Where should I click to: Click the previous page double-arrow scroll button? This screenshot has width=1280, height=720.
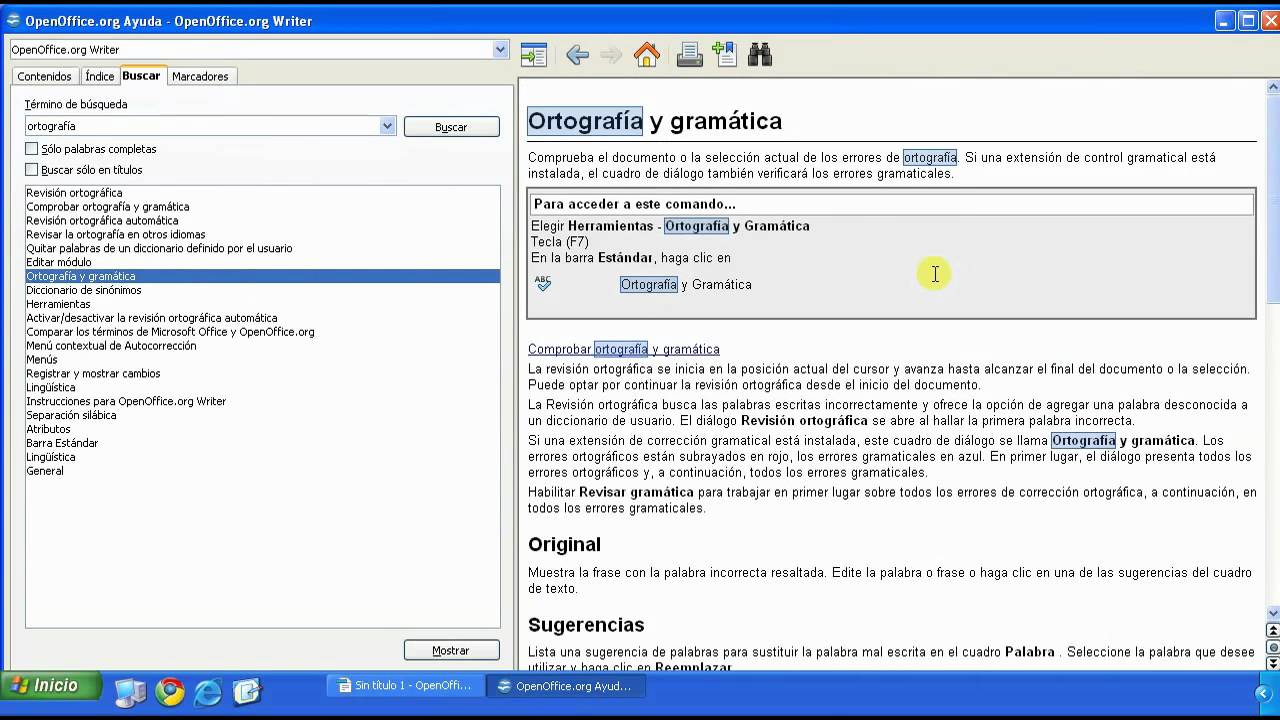(1273, 630)
